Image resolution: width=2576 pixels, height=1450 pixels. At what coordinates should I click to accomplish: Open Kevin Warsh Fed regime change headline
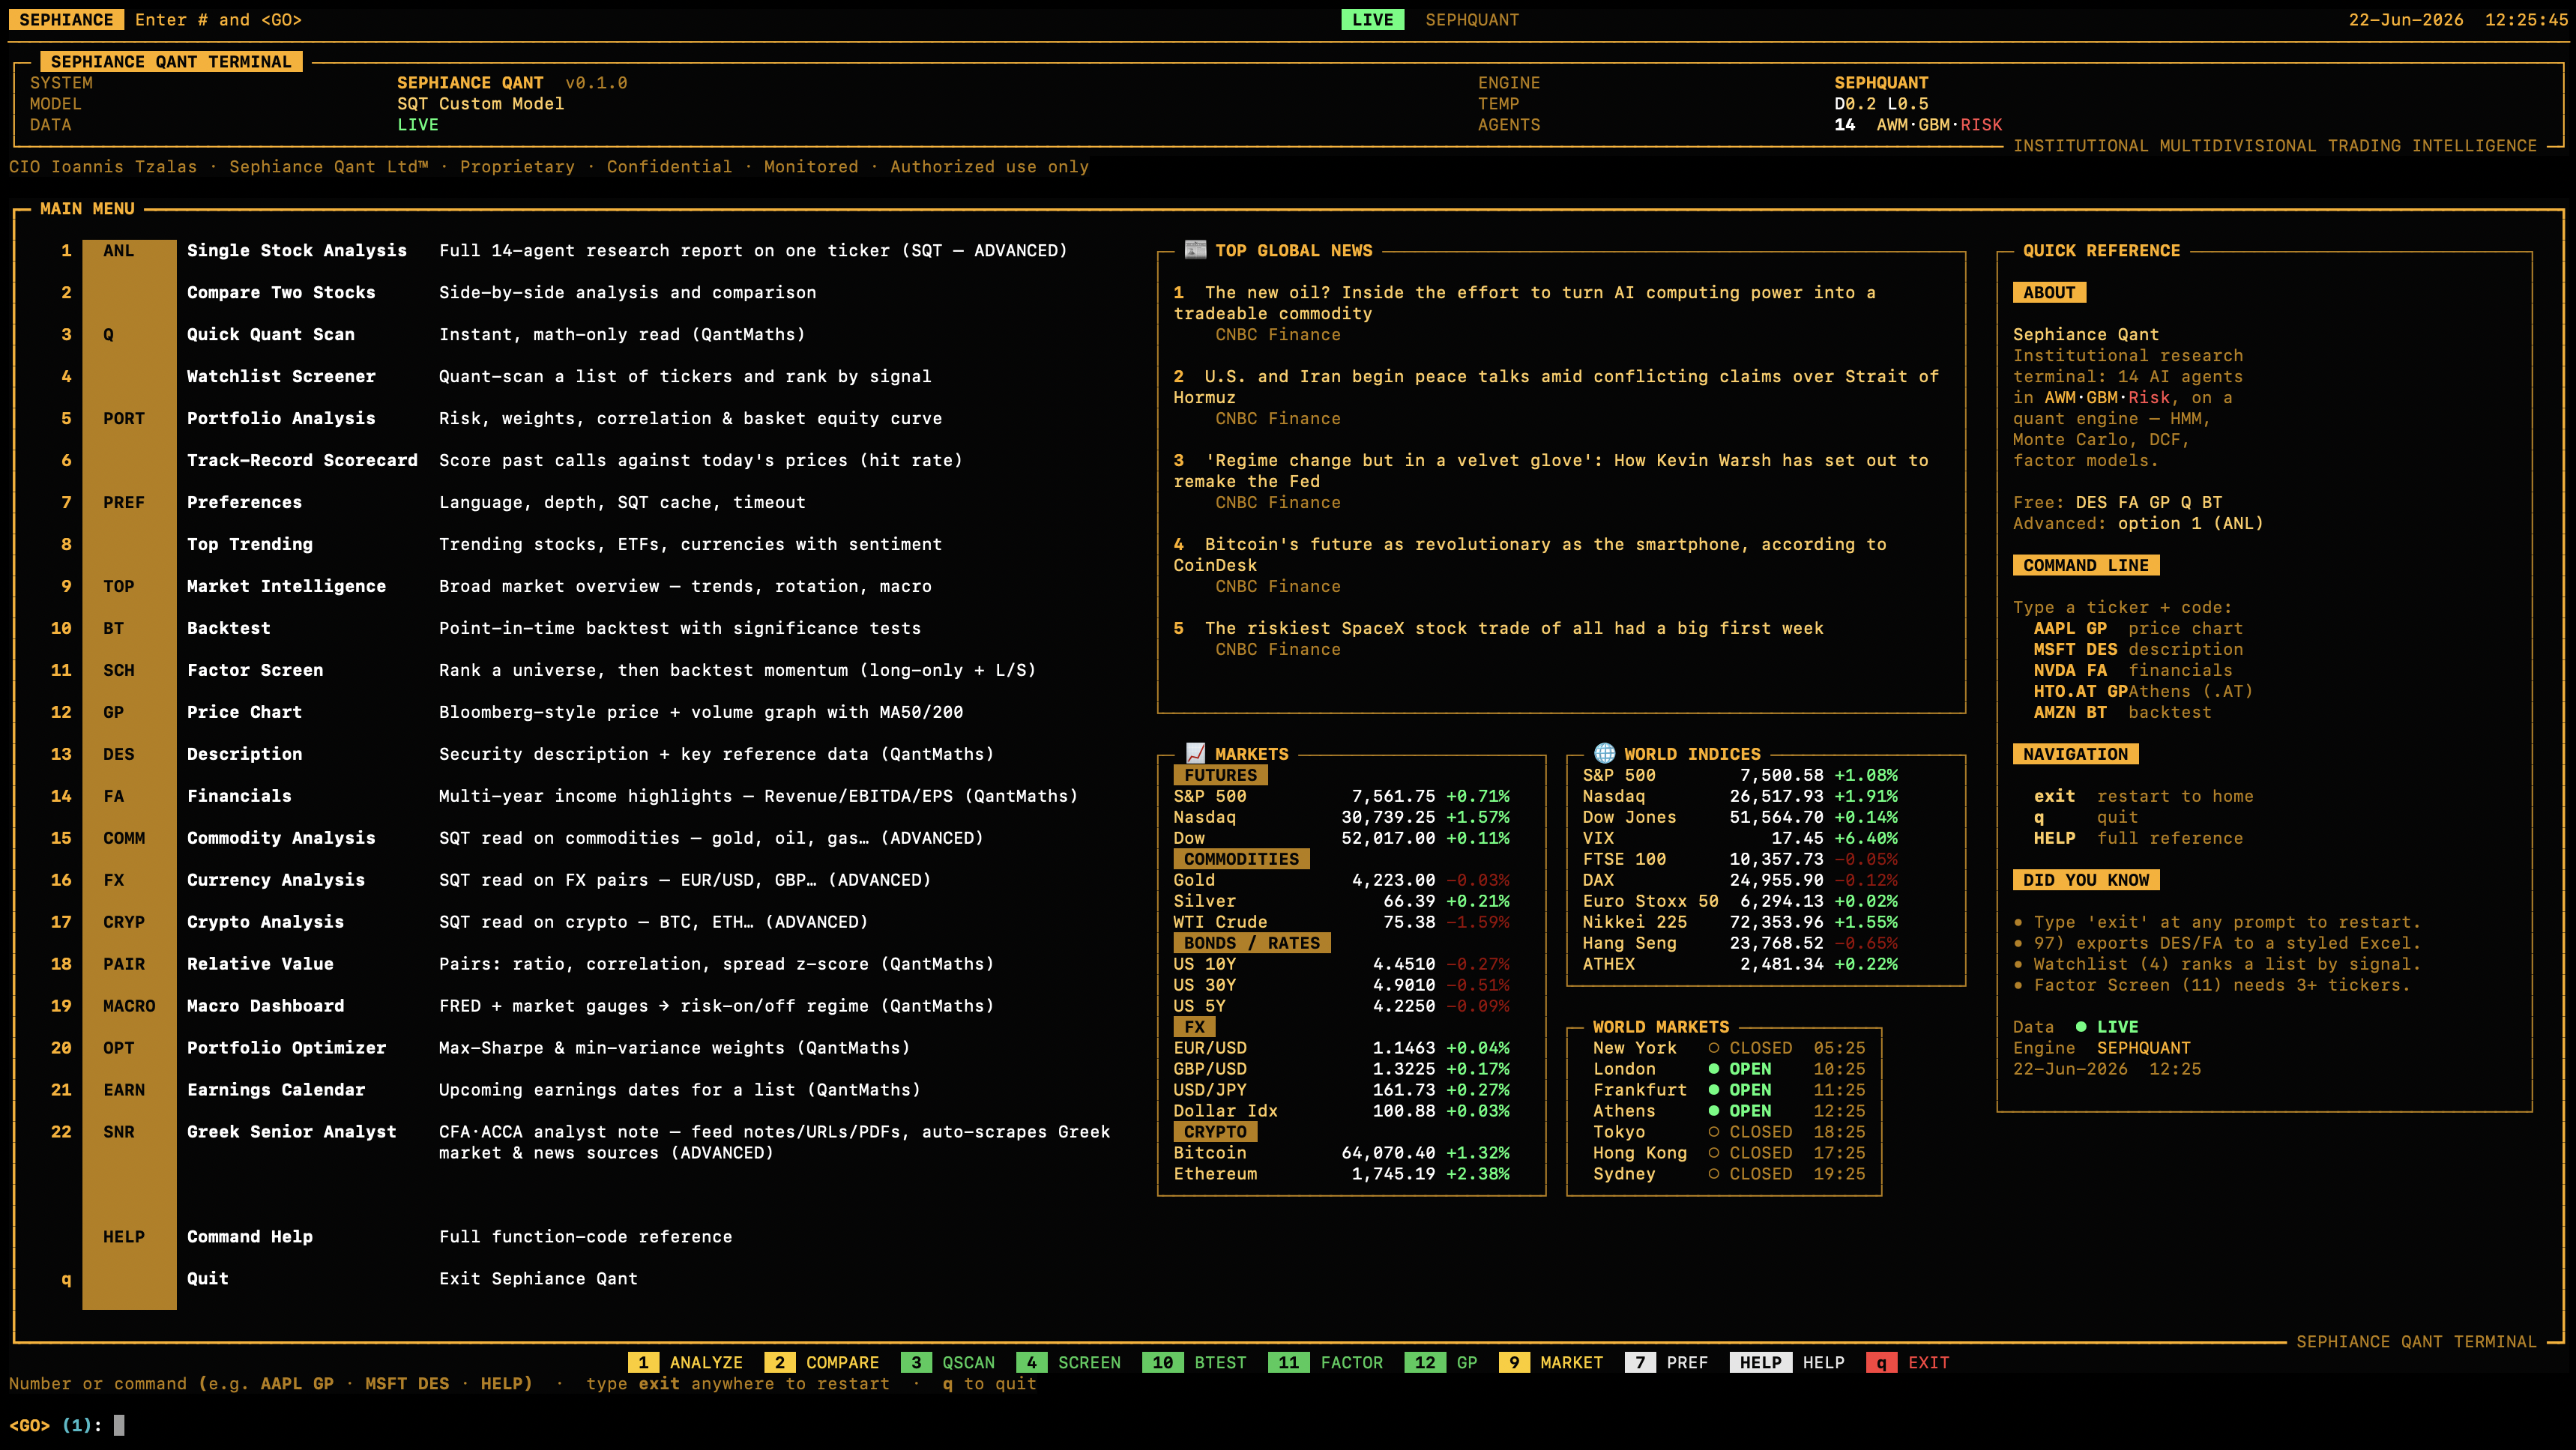tap(1551, 471)
